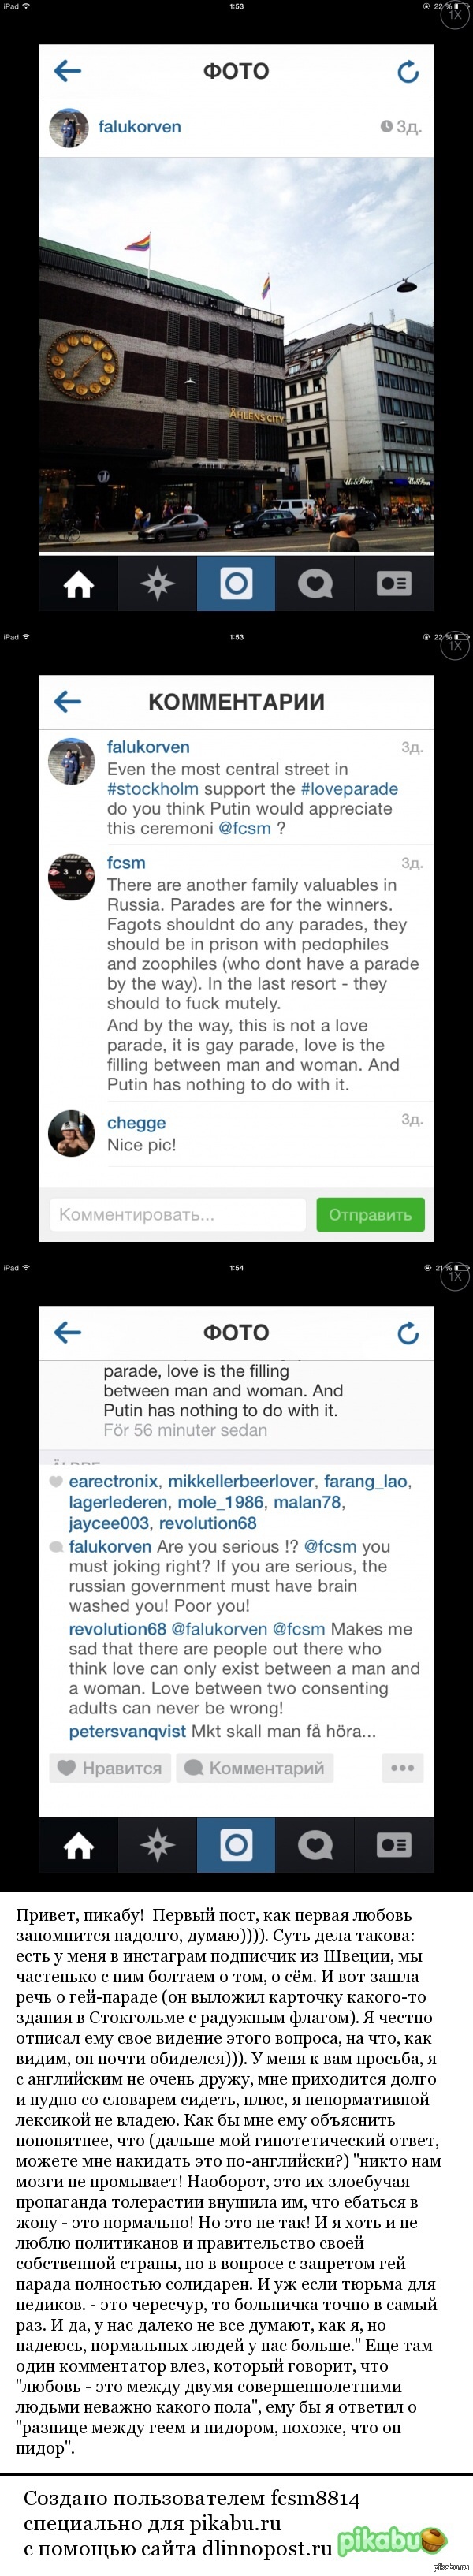Open the #stockholm hashtag
The height and width of the screenshot is (2576, 473).
(x=153, y=789)
